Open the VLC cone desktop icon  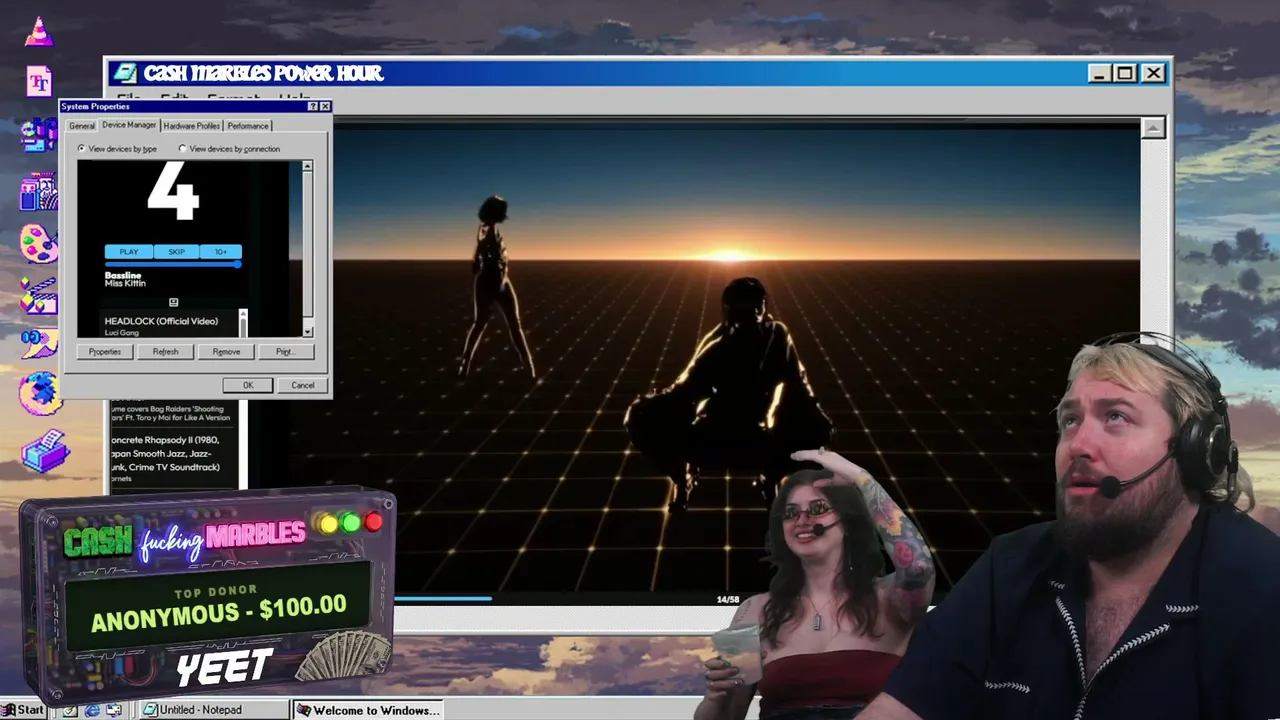coord(39,32)
